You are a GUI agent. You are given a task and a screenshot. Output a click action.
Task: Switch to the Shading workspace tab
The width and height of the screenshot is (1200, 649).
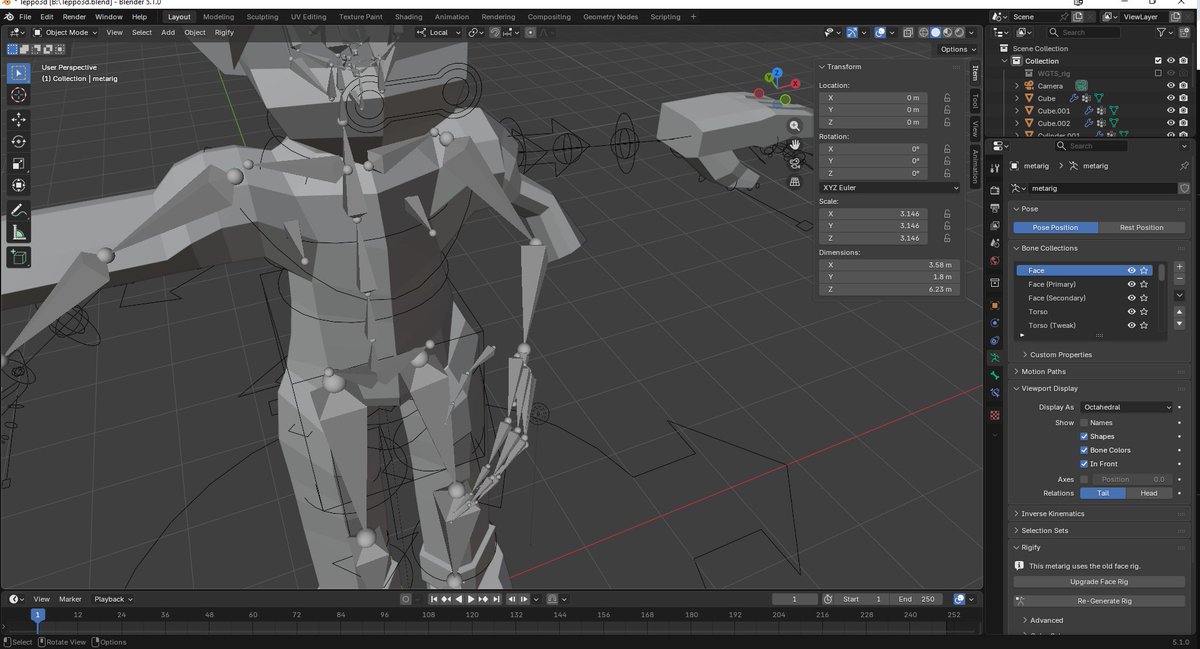tap(408, 17)
